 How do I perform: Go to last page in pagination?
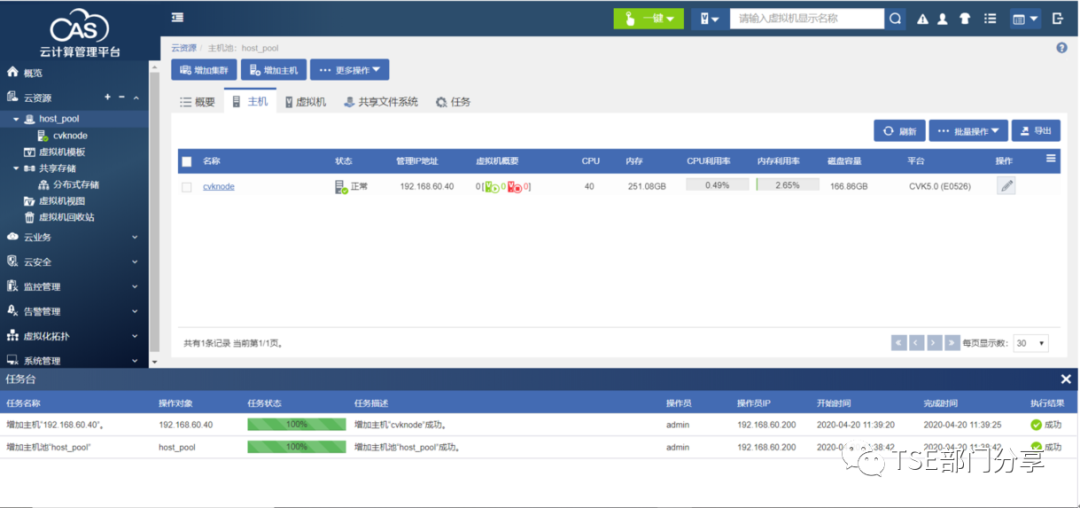(953, 343)
